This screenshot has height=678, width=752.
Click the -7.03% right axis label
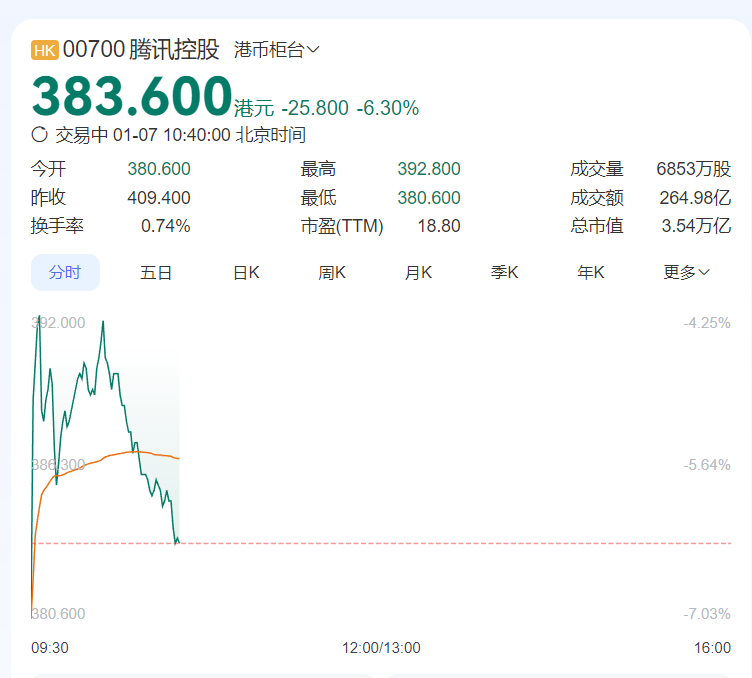(707, 613)
